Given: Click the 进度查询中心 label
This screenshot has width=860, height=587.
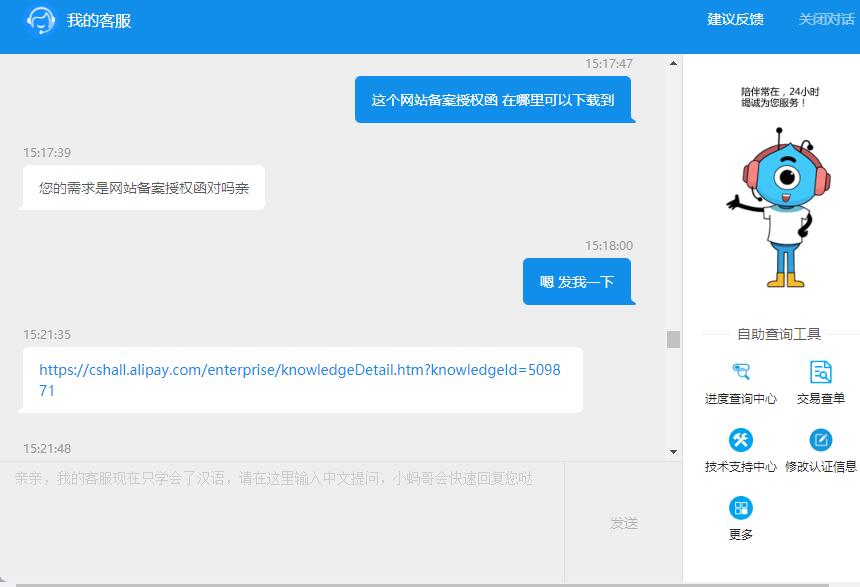Looking at the screenshot, I should (741, 399).
